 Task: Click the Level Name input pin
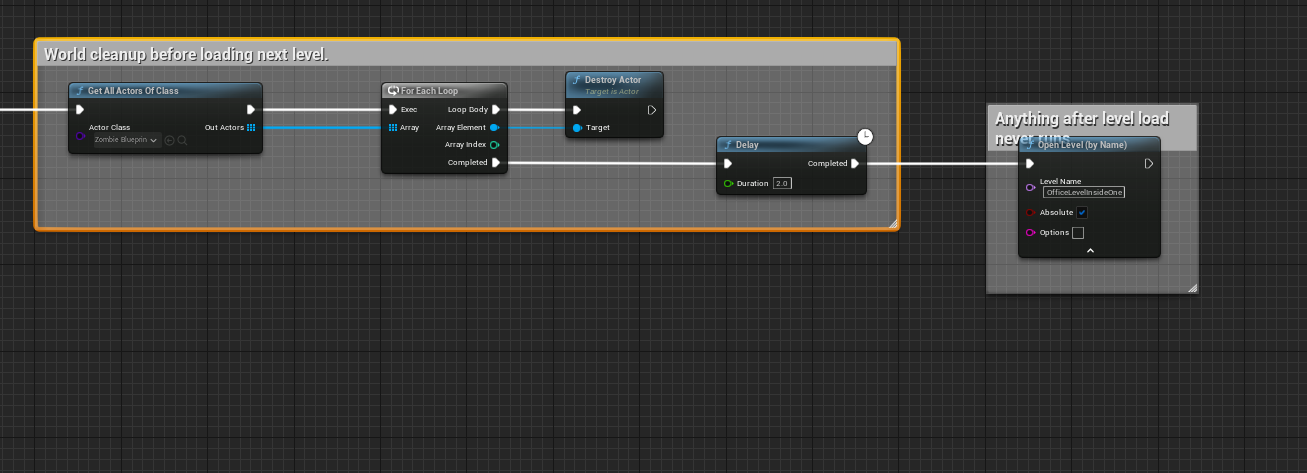point(1030,187)
